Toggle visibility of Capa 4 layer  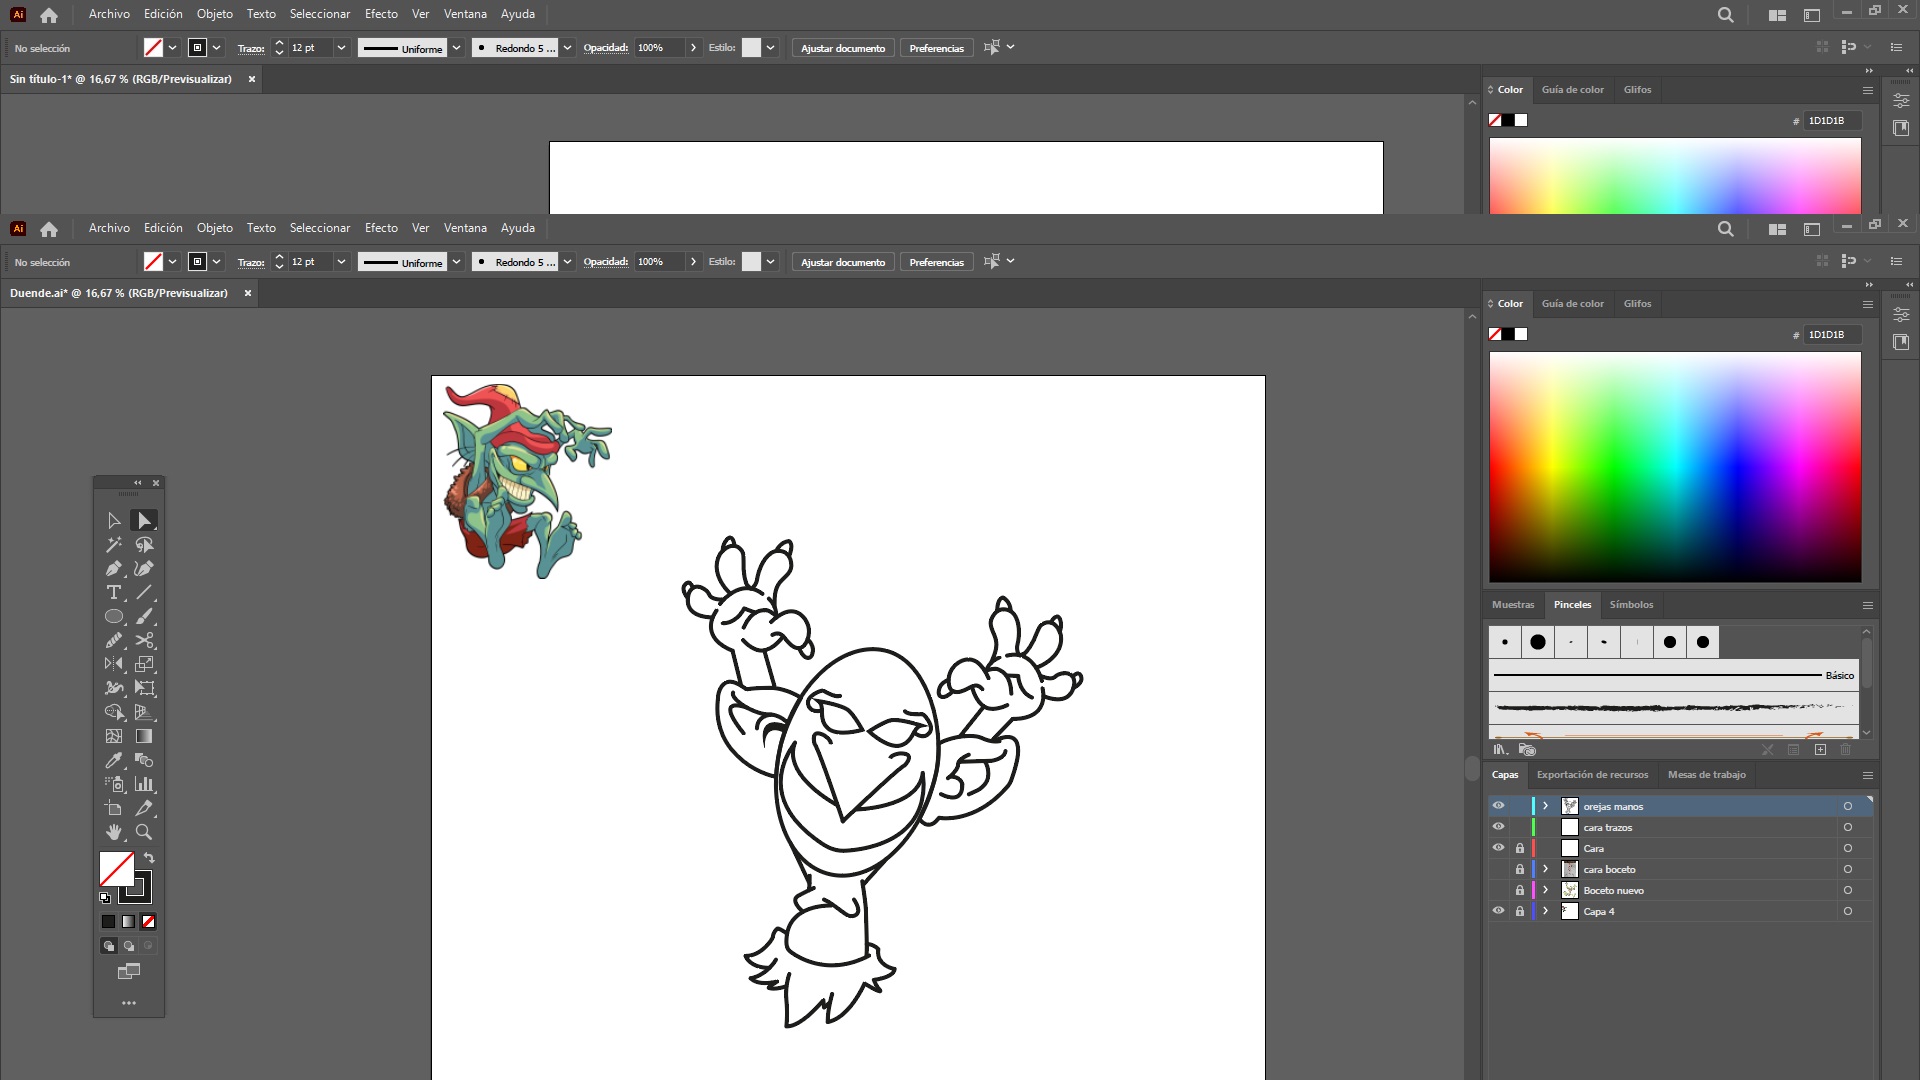pyautogui.click(x=1498, y=911)
